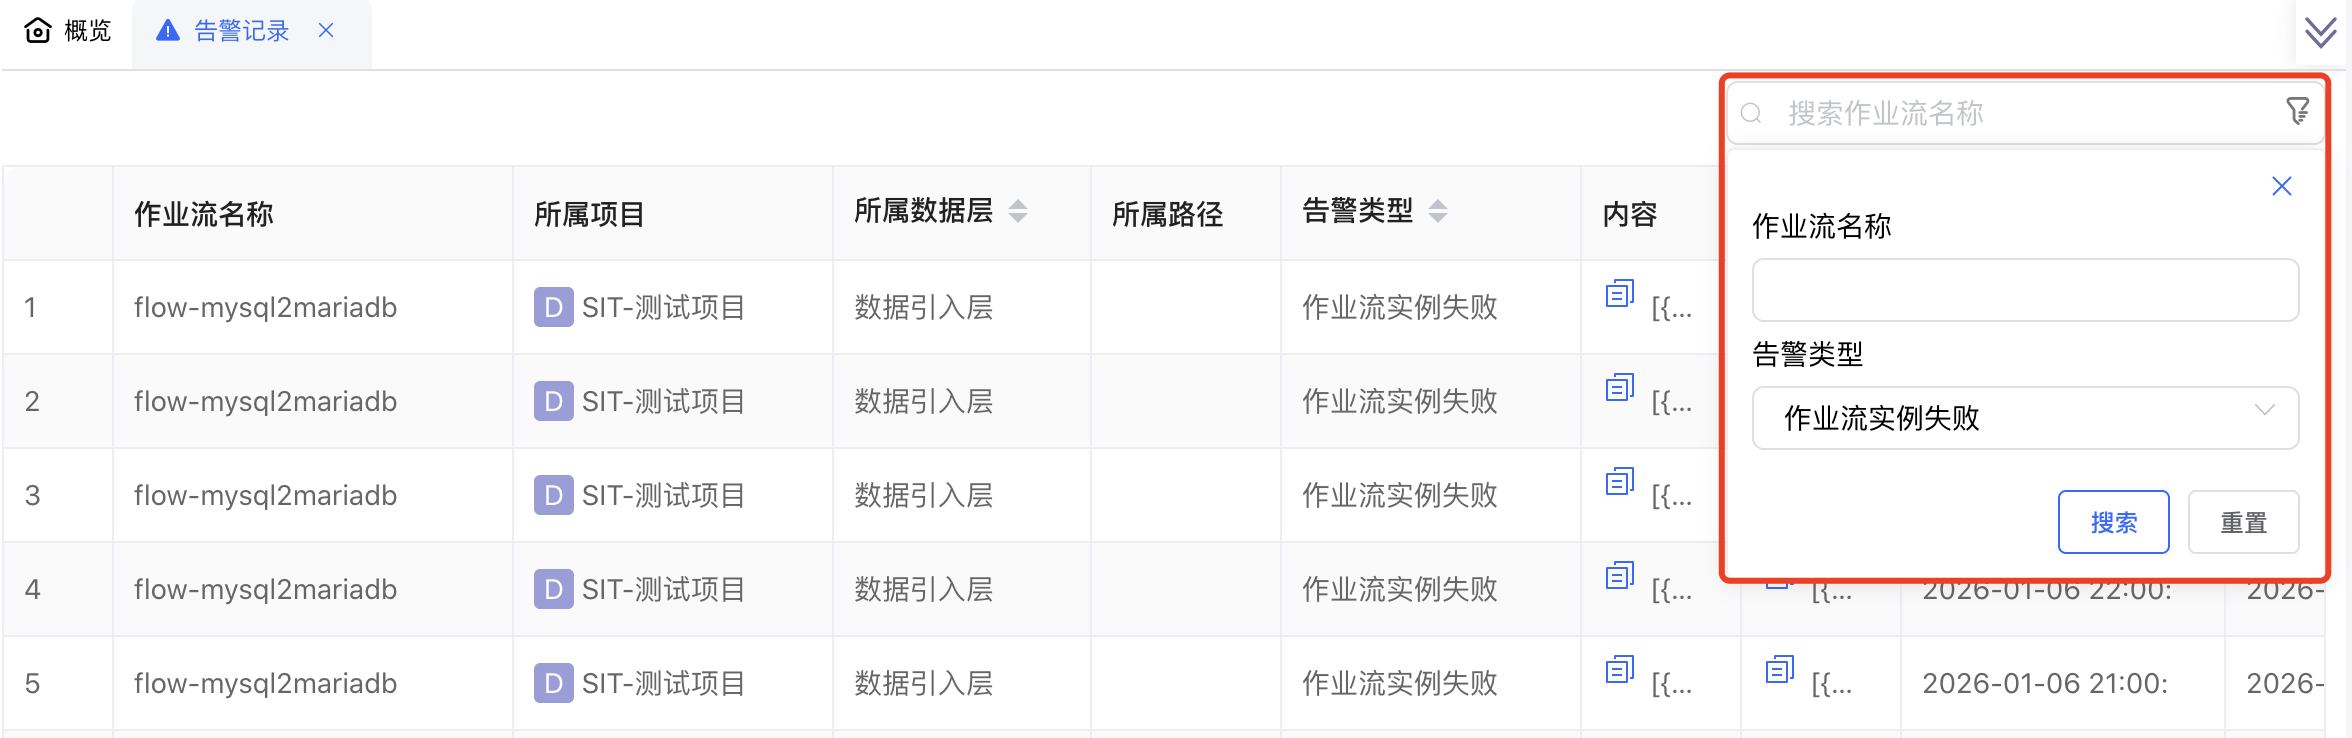Toggle sorting on the 告警类型 column header
Screen dimensions: 2352x738
coord(1437,212)
